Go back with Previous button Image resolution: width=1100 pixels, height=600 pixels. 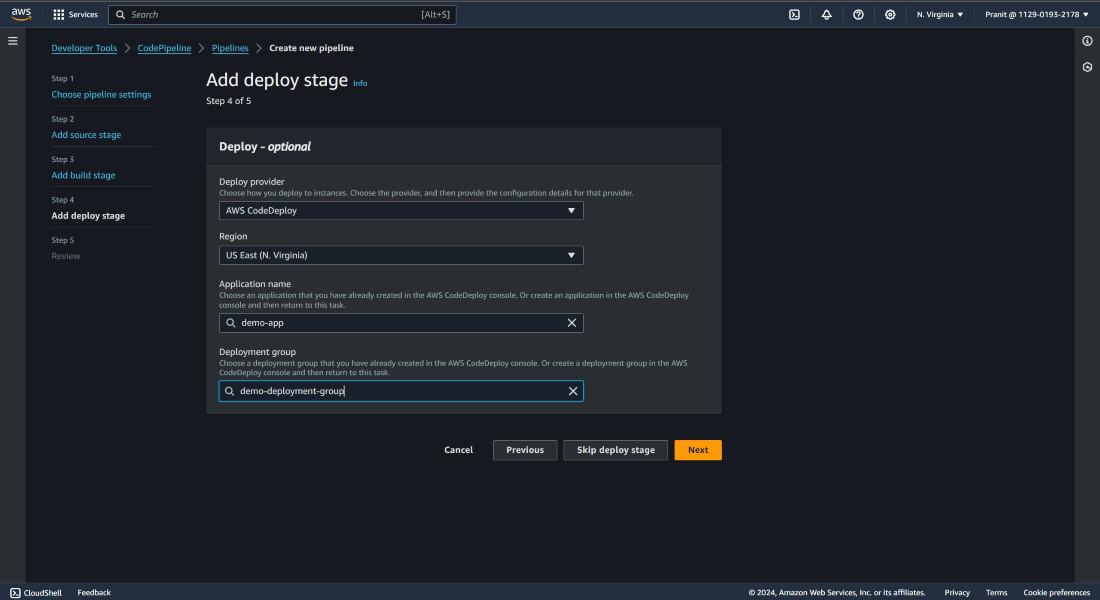click(x=525, y=450)
